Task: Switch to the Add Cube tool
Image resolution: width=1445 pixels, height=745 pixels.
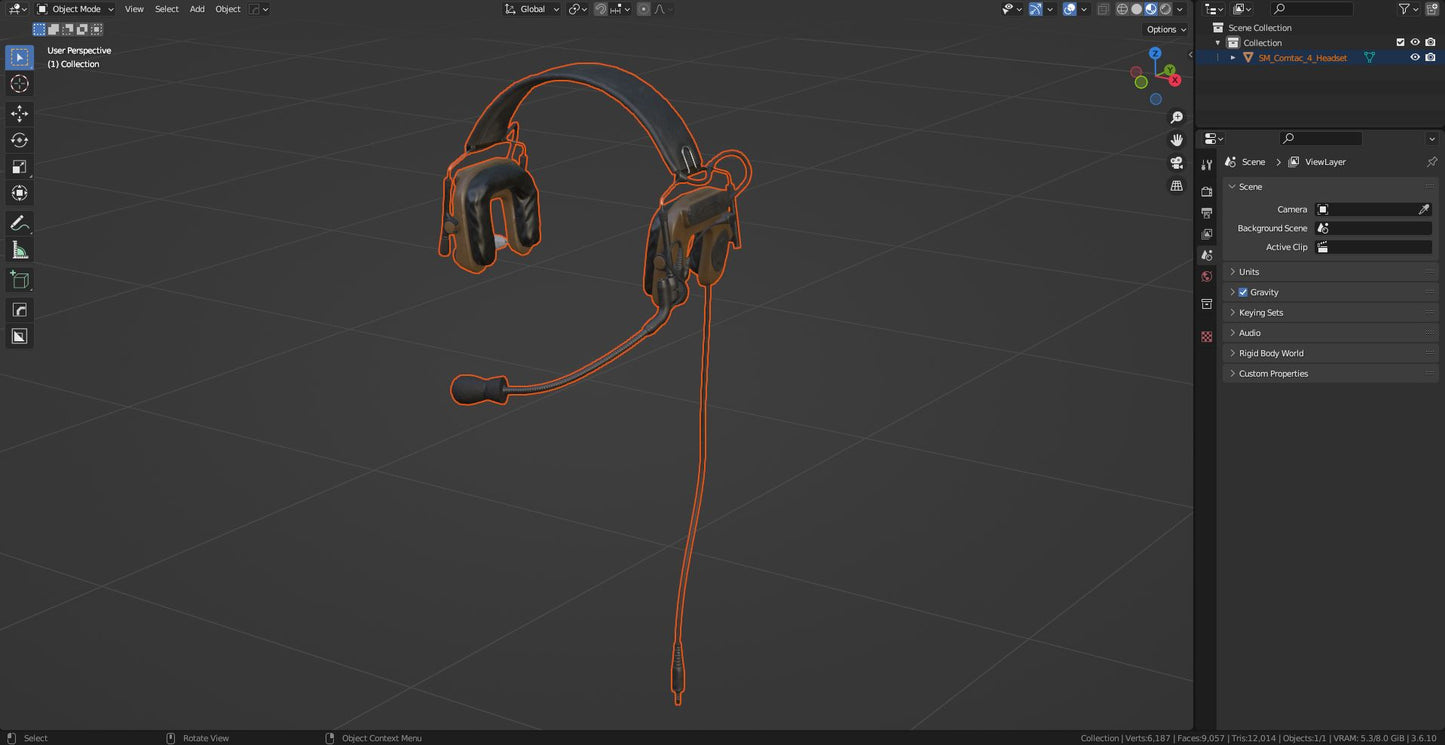Action: click(x=19, y=279)
